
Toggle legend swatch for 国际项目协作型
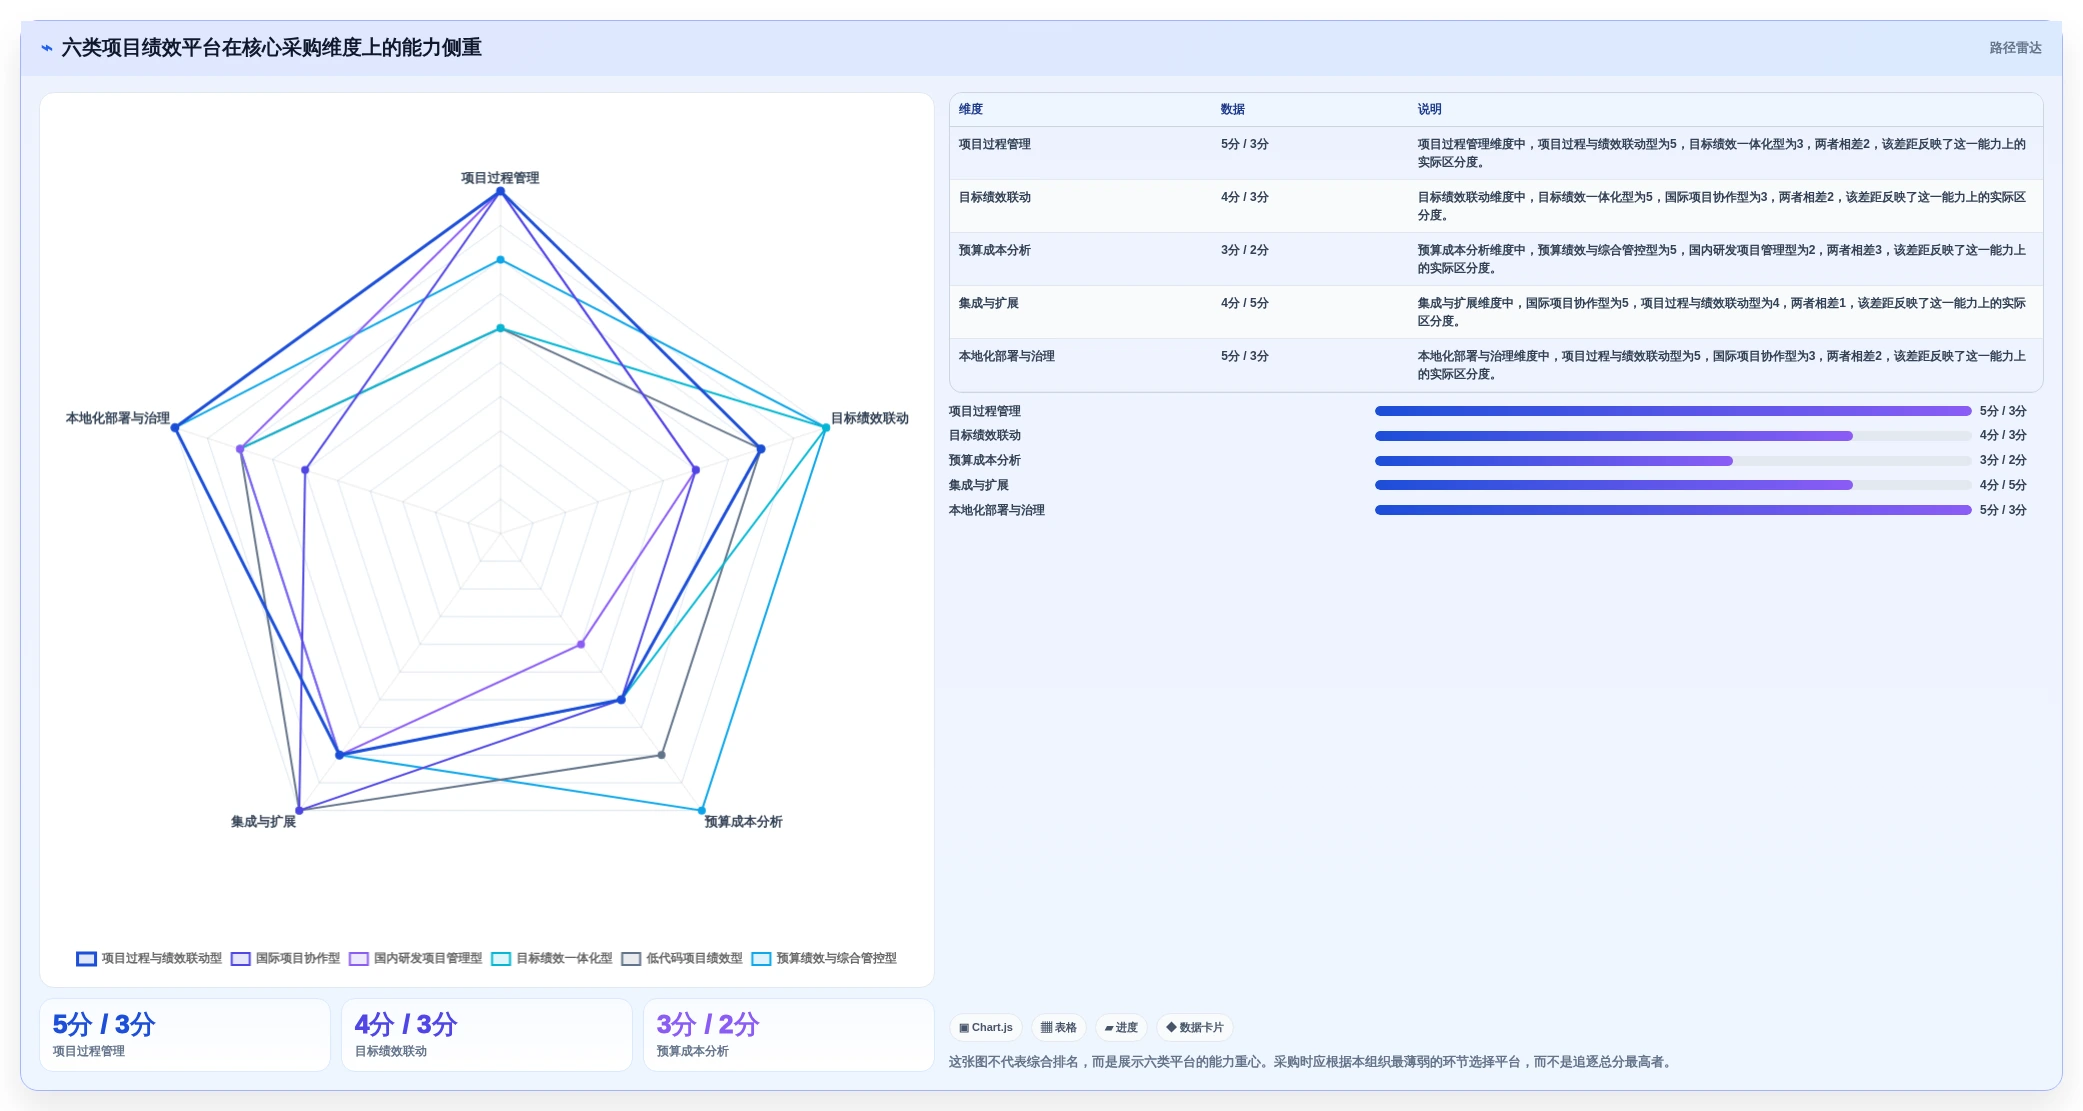[x=240, y=958]
